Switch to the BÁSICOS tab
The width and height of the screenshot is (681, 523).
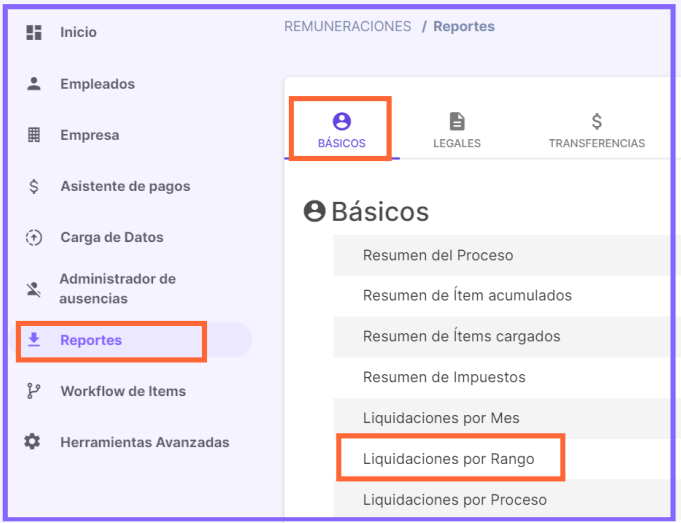(x=342, y=129)
